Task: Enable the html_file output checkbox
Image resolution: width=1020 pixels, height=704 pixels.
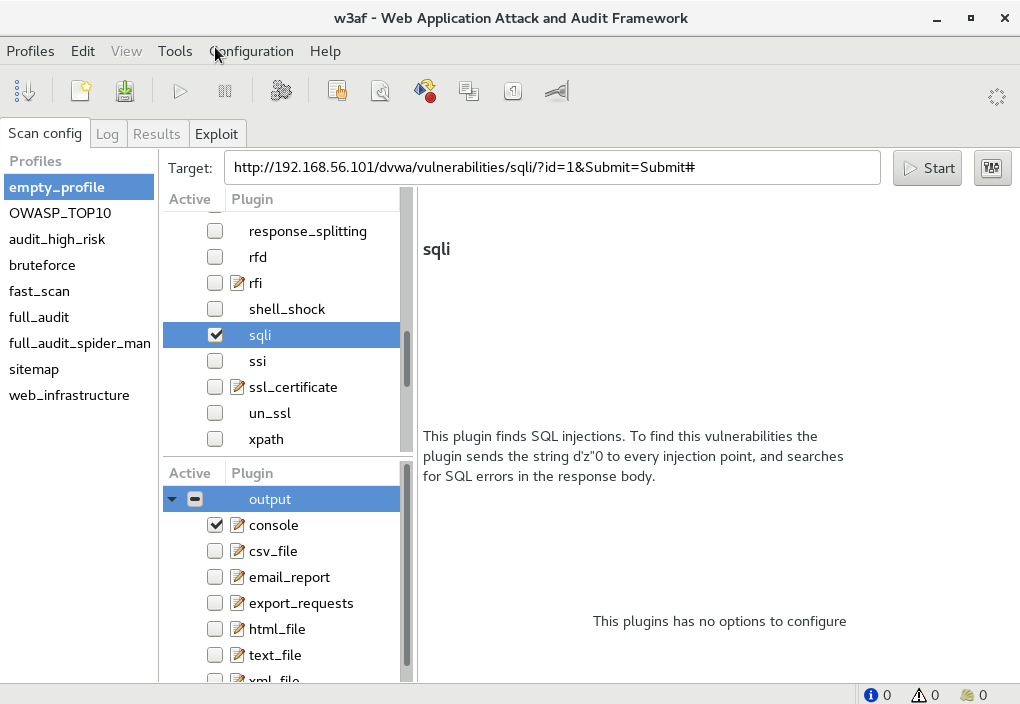Action: [215, 629]
